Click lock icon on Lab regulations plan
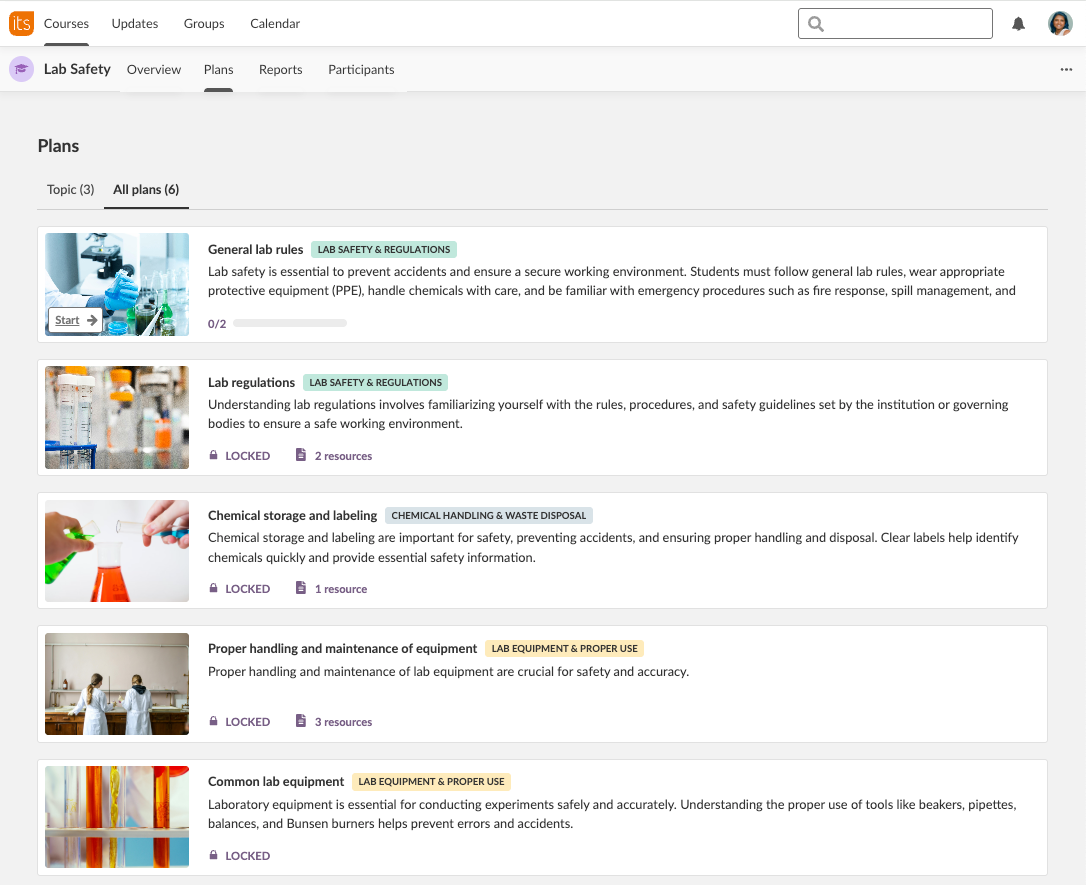Screen dimensions: 1086x885 (213, 456)
